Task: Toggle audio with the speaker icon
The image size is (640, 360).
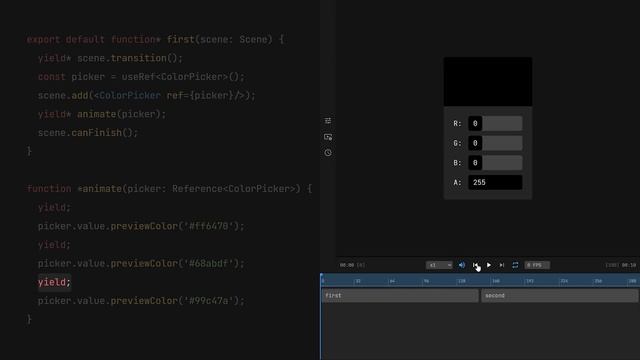Action: point(462,265)
